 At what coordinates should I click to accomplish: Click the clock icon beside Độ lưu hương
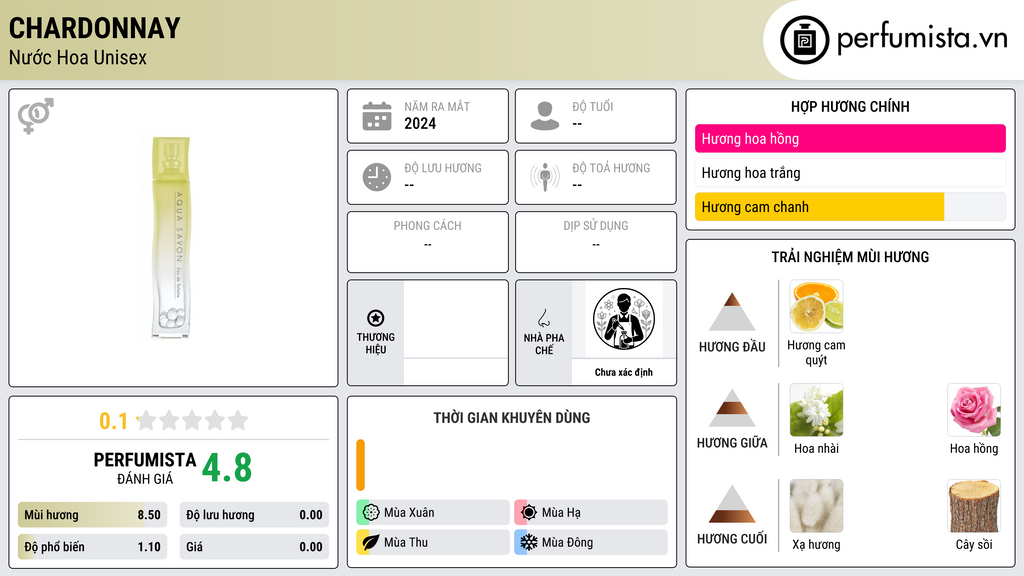point(377,177)
